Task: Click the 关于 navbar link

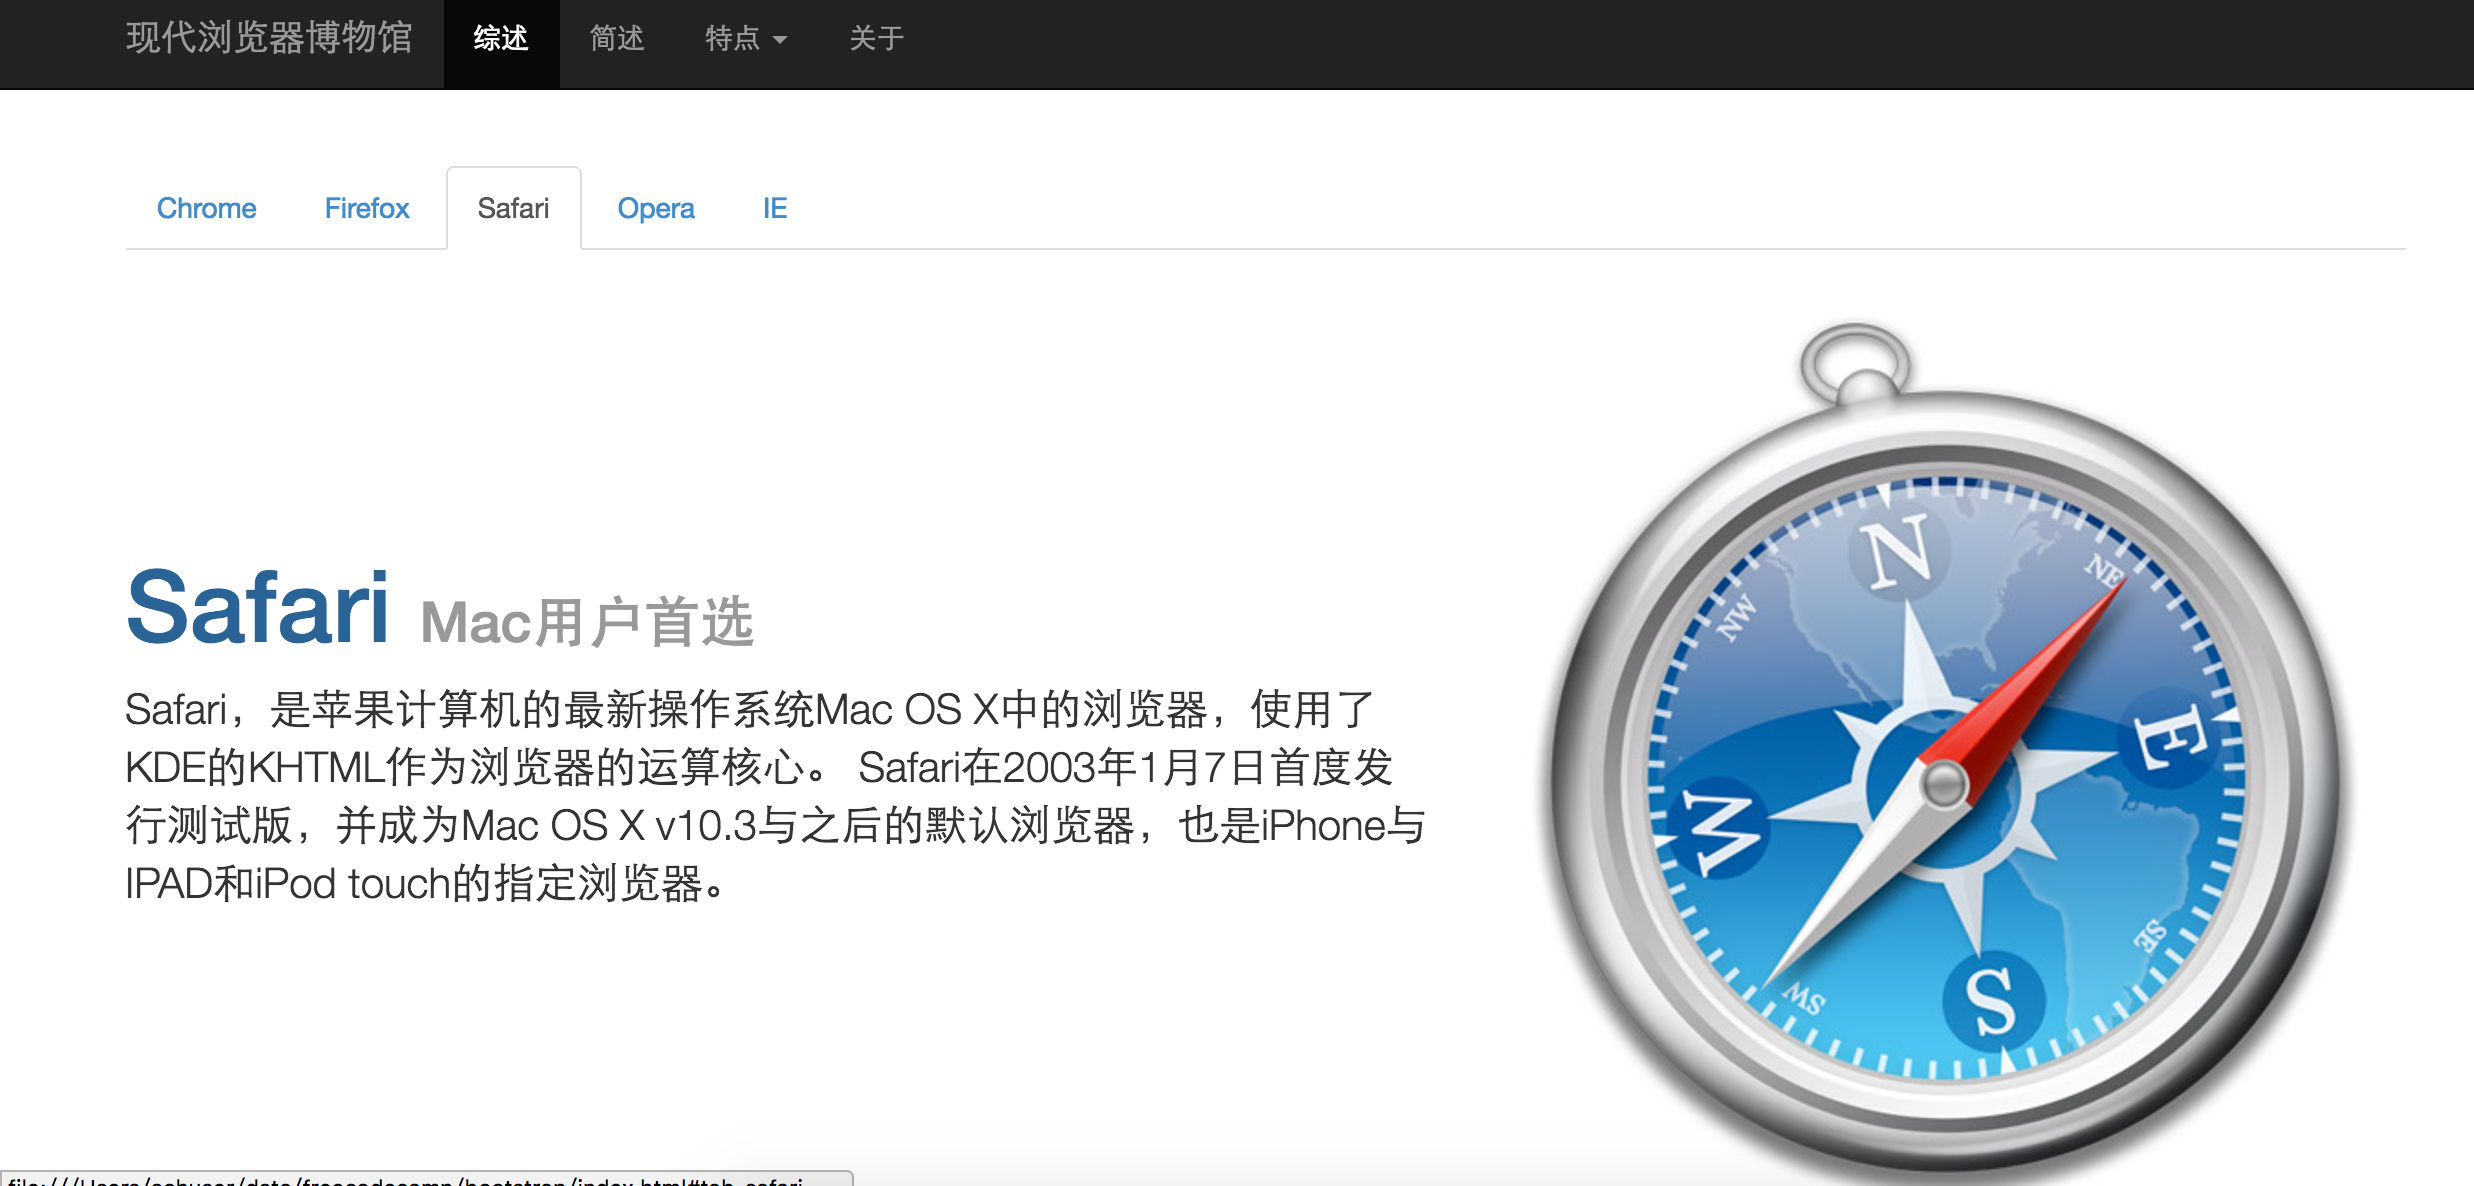Action: 876,38
